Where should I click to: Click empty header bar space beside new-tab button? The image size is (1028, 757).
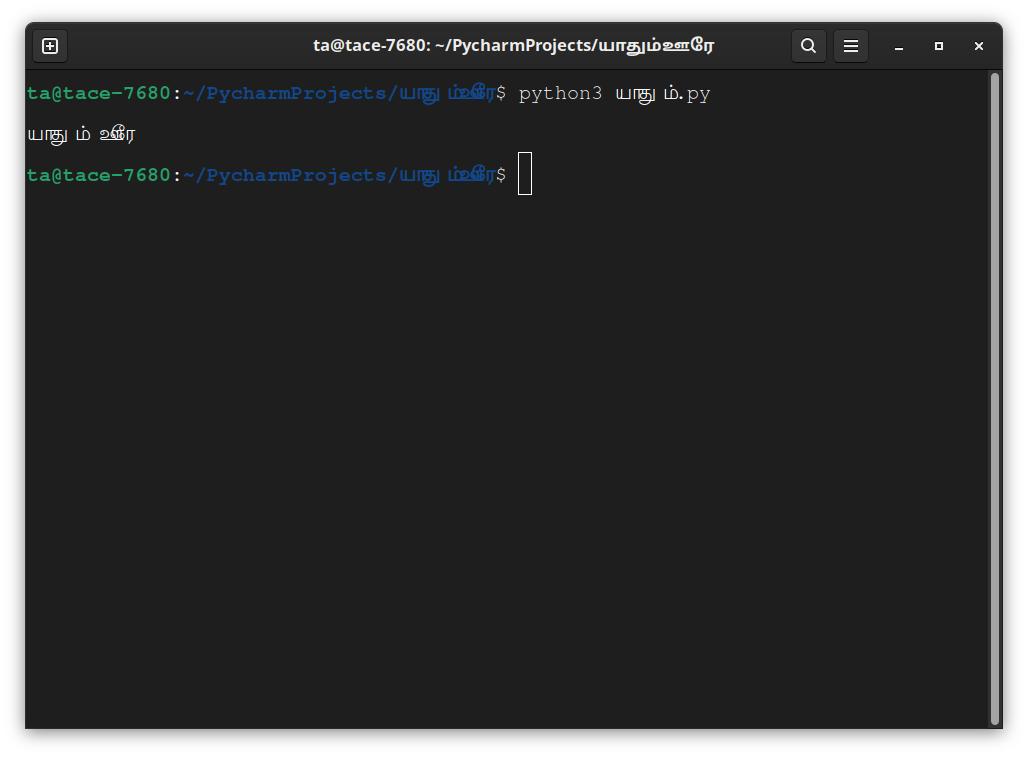(184, 46)
